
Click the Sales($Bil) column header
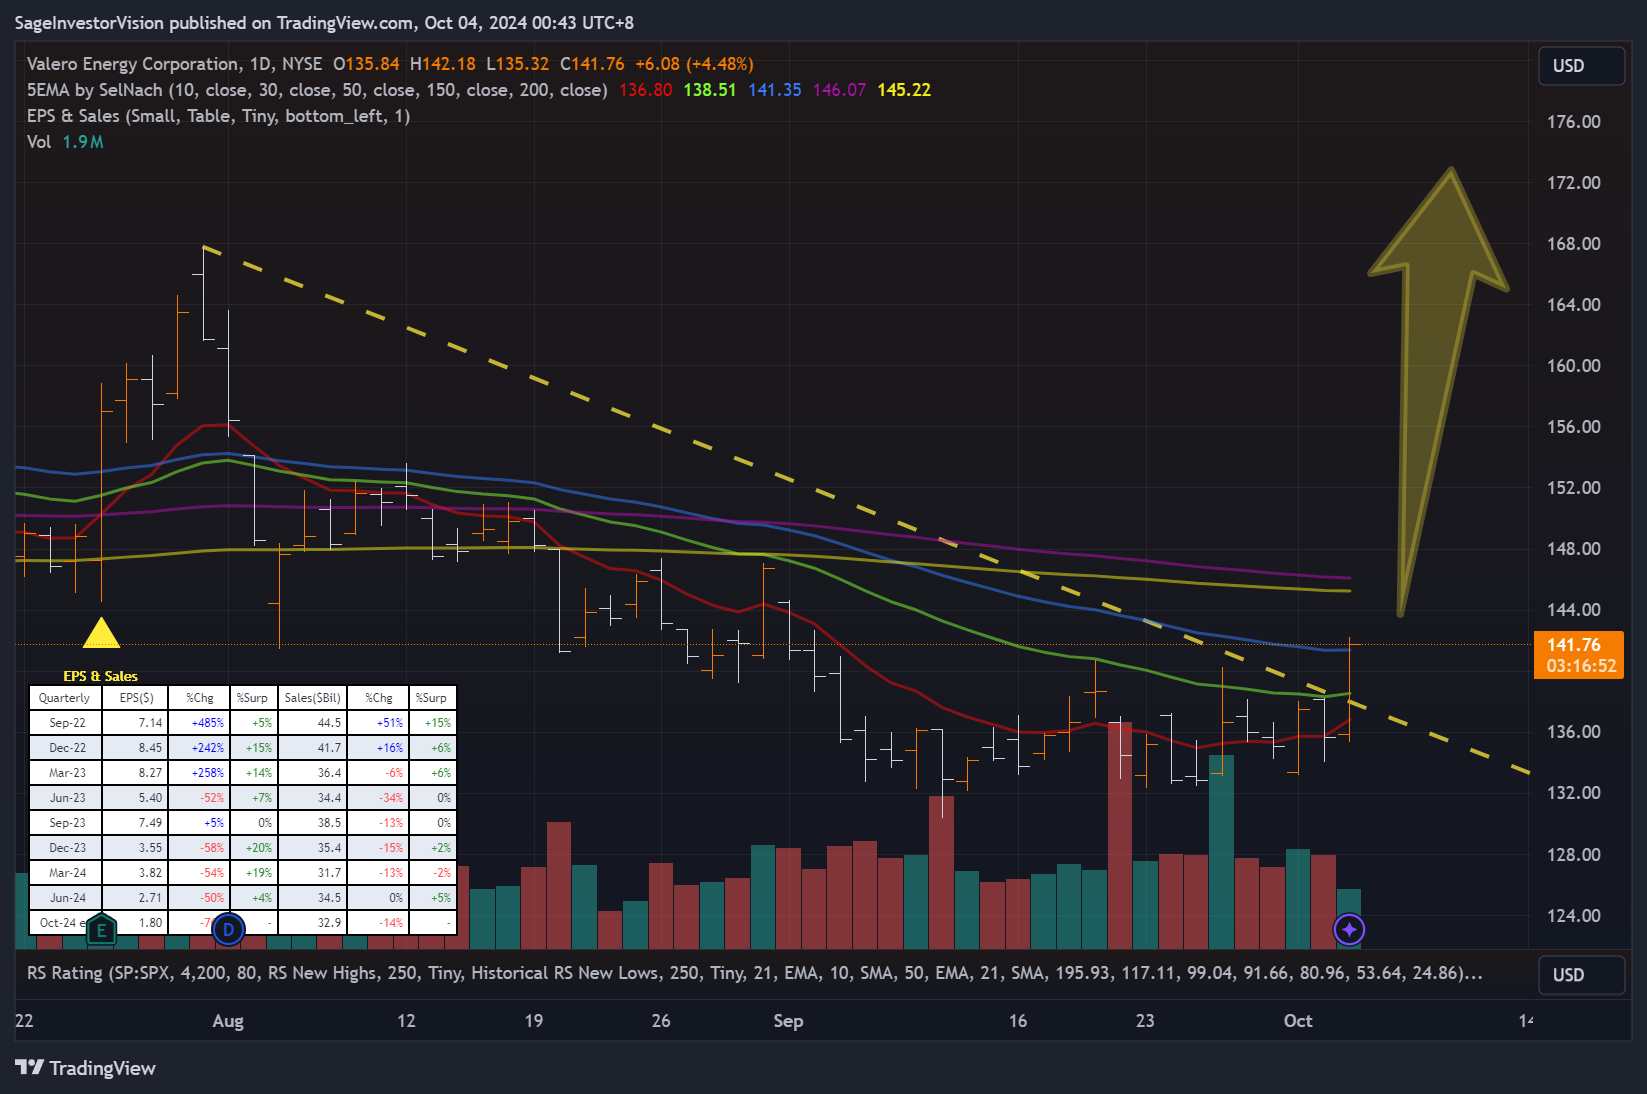point(313,698)
